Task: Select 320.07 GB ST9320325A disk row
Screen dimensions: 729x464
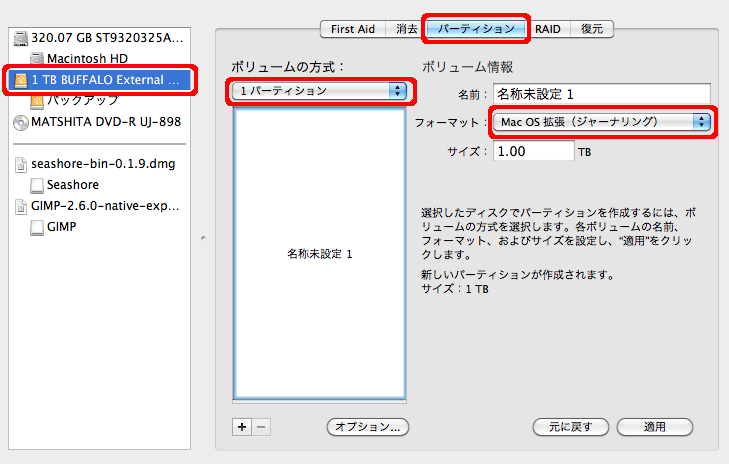Action: (99, 38)
